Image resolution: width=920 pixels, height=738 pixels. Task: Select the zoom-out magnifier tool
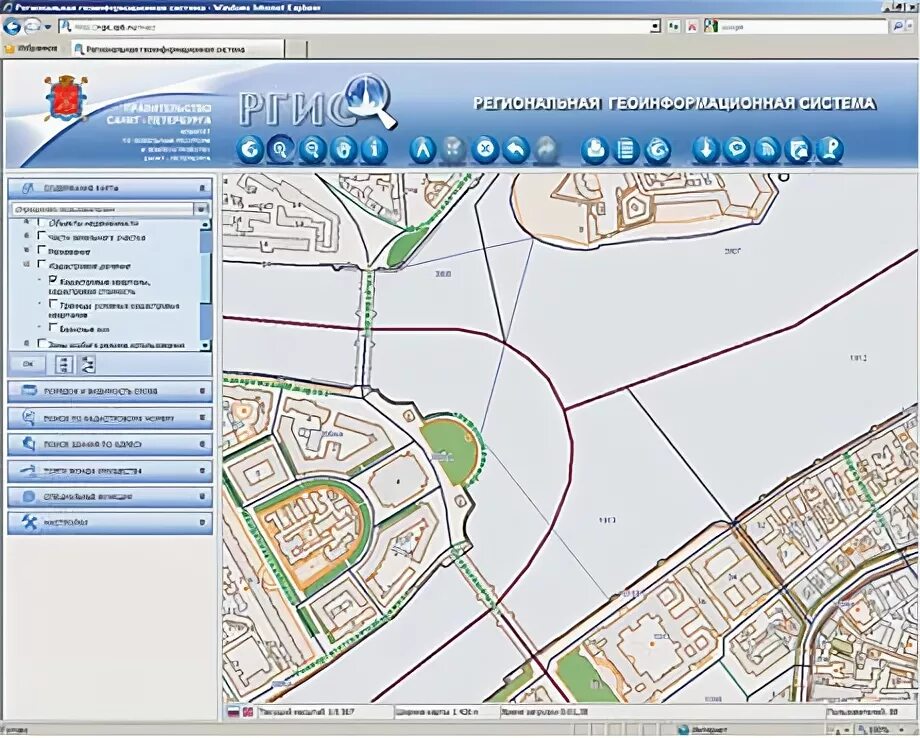[x=312, y=149]
